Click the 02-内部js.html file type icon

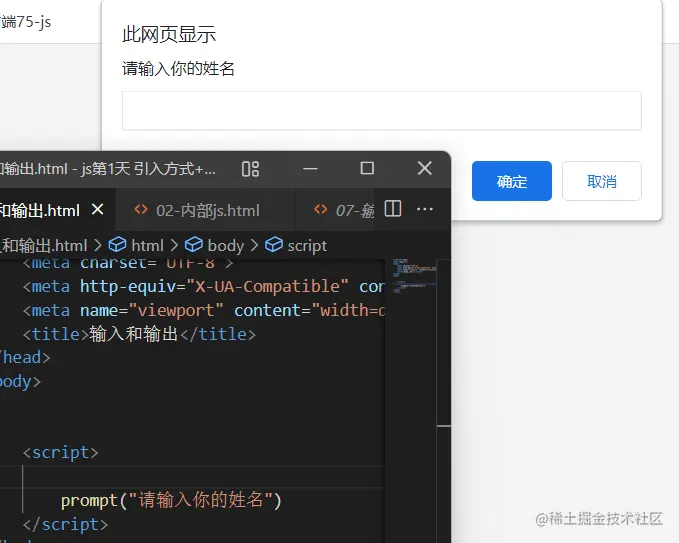click(x=141, y=210)
